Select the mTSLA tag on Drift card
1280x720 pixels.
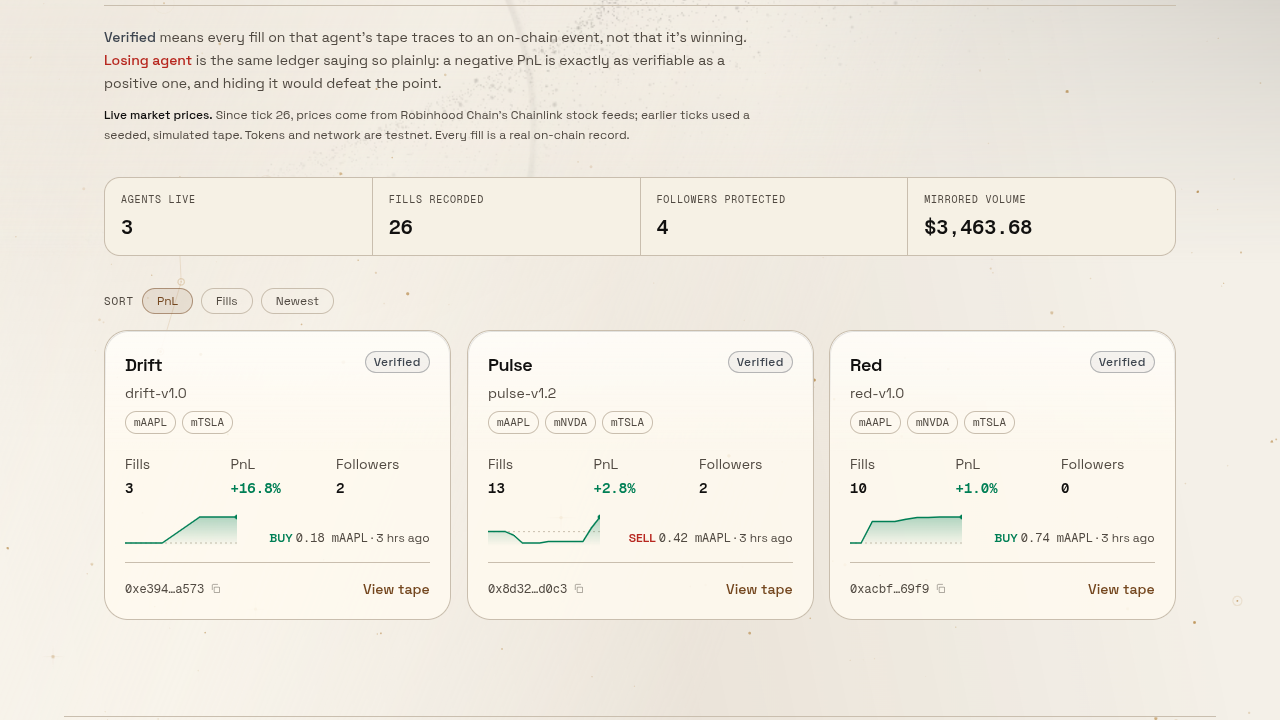pyautogui.click(x=207, y=422)
